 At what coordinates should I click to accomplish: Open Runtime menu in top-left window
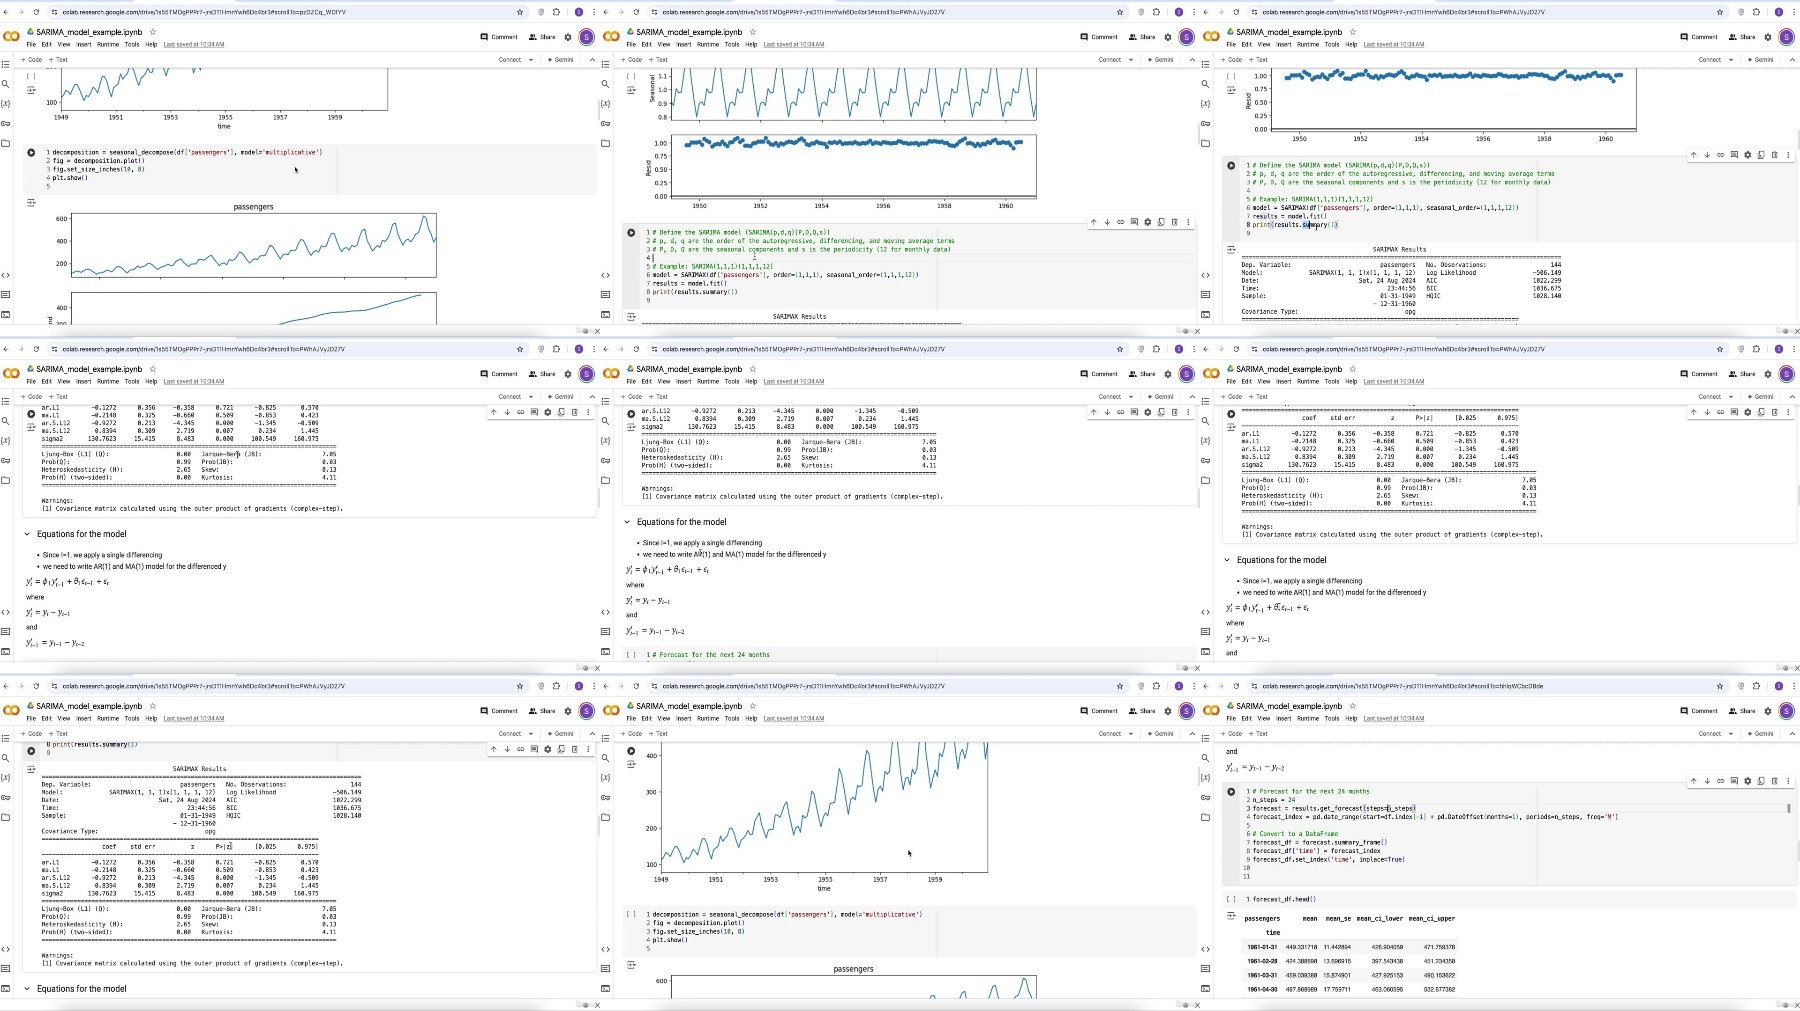(x=108, y=45)
